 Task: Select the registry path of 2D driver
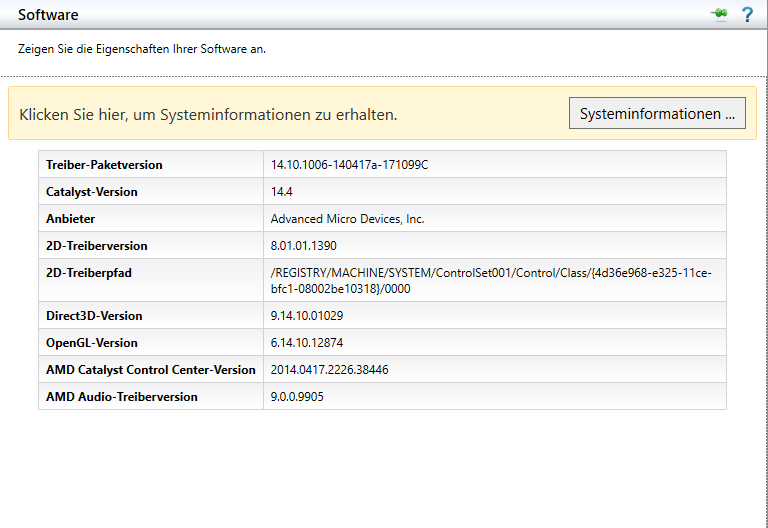pos(491,281)
